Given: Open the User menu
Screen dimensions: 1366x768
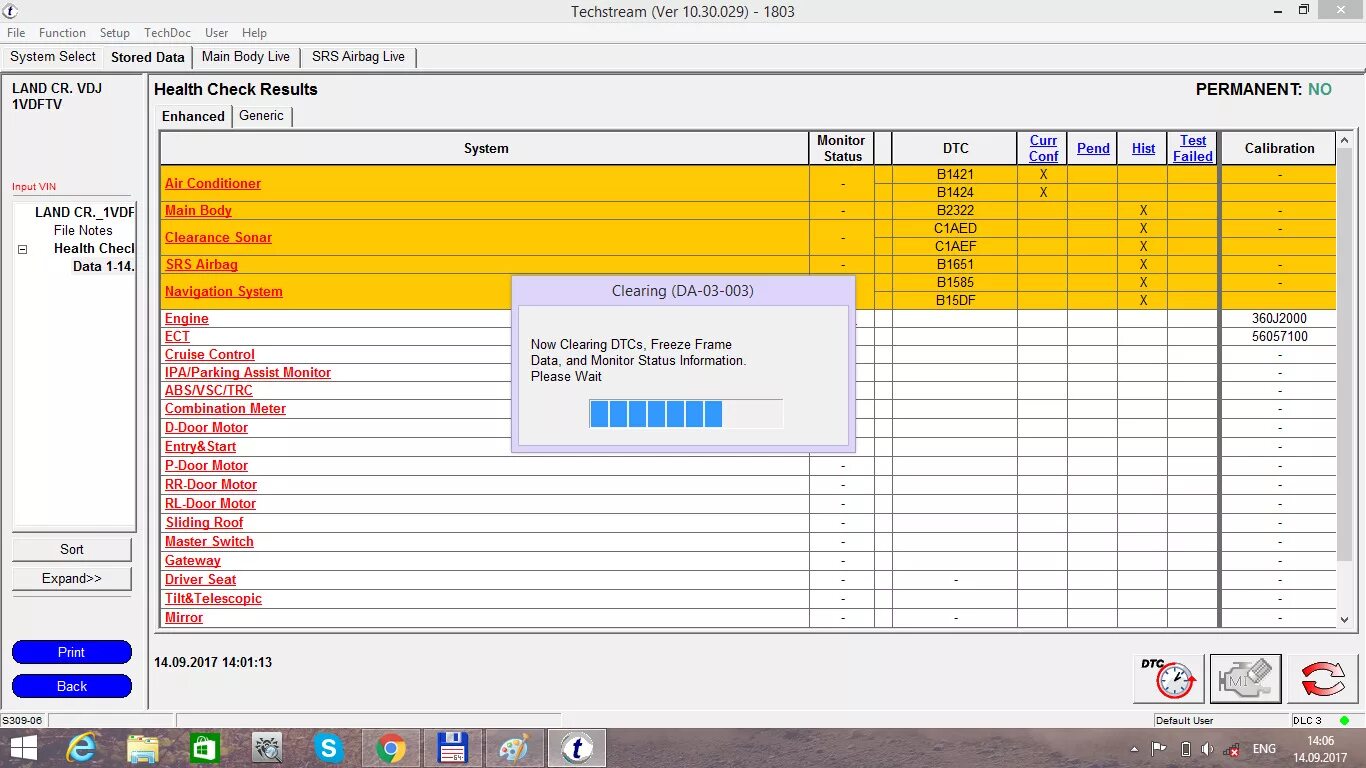Looking at the screenshot, I should pyautogui.click(x=217, y=33).
